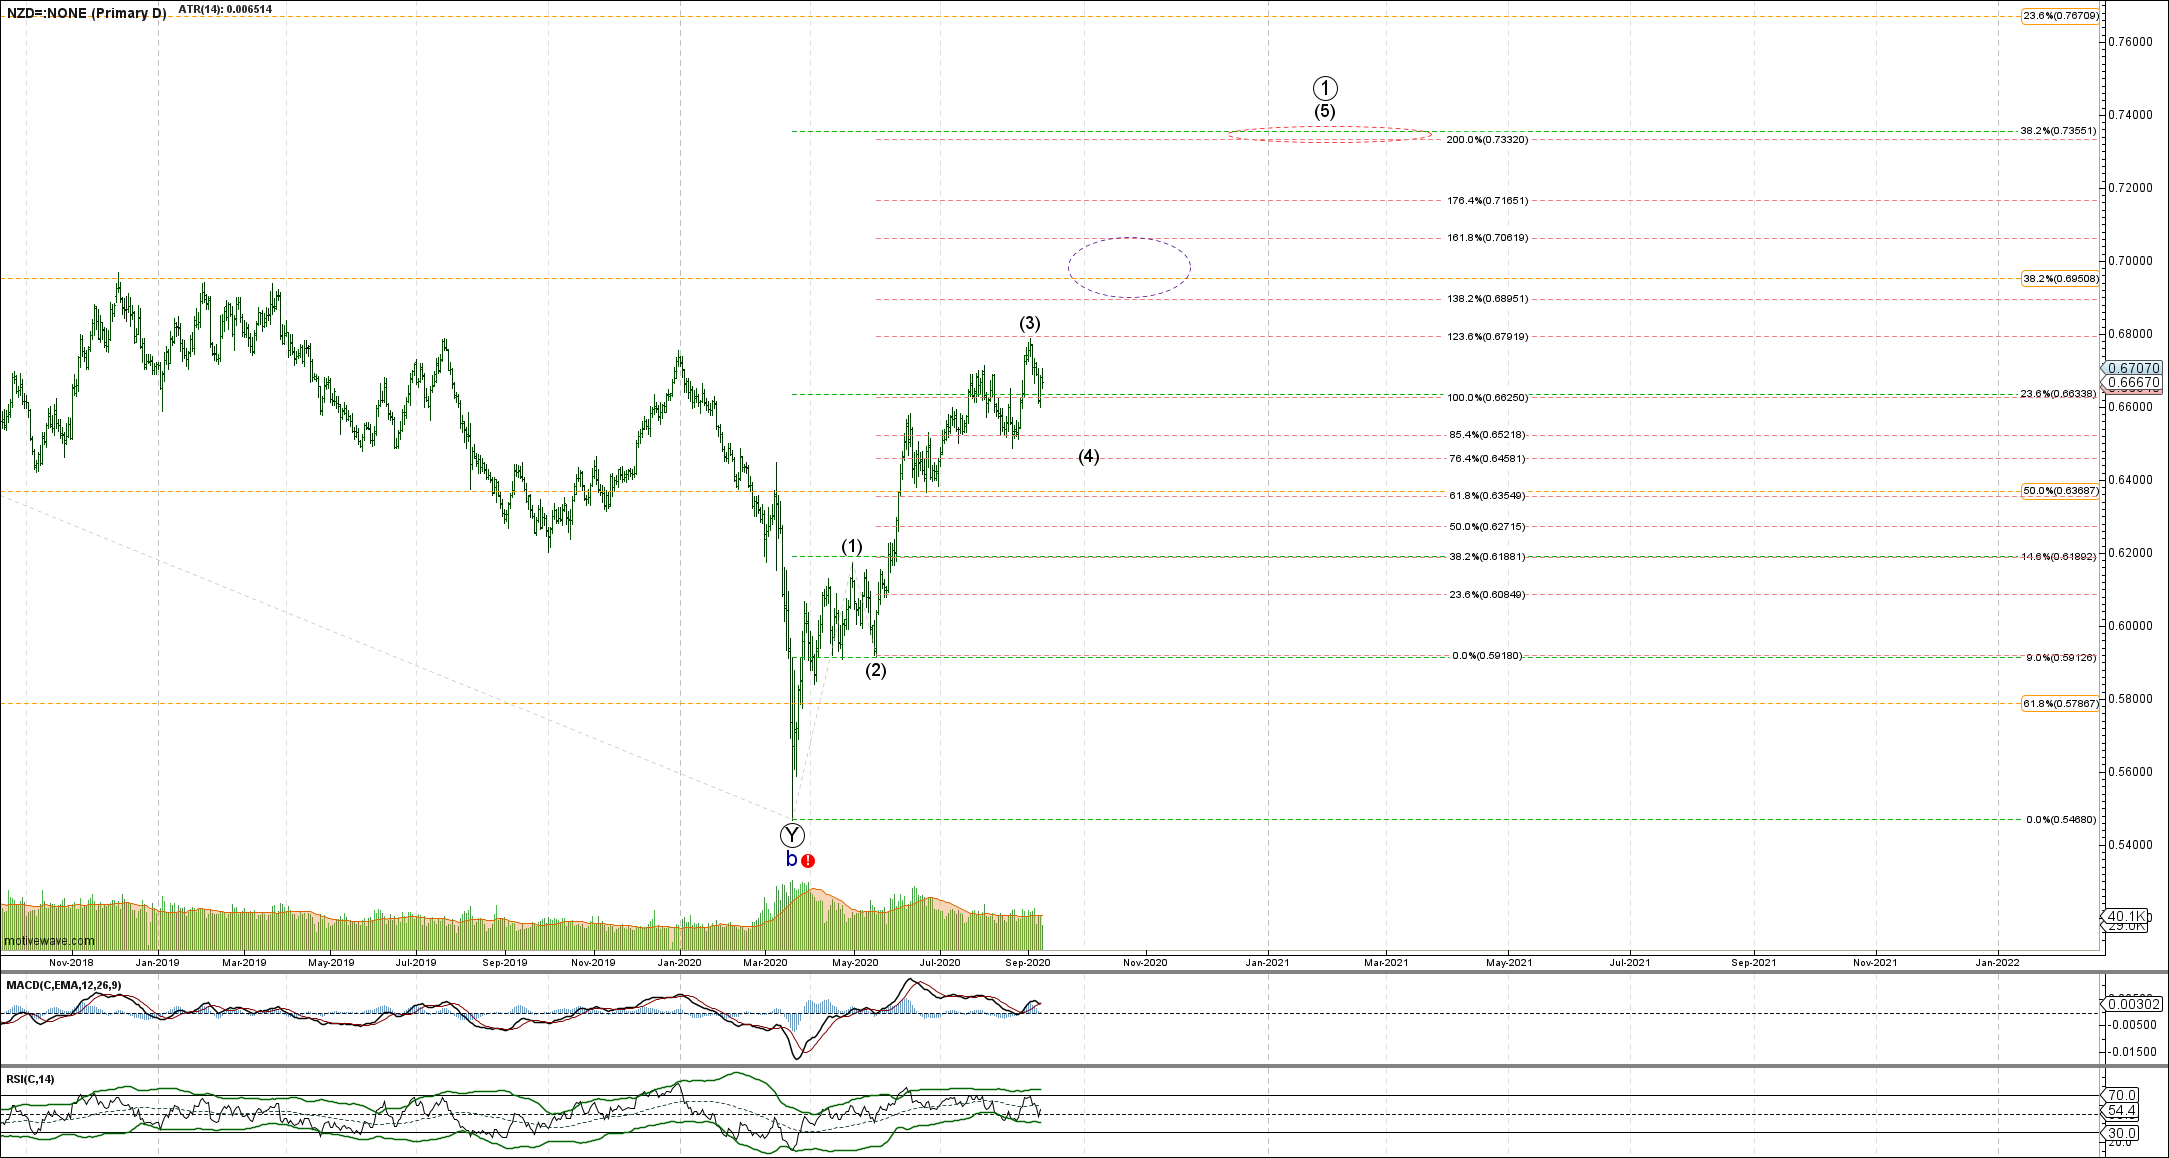Click the ATR(14) value label
The height and width of the screenshot is (1158, 2169).
[x=225, y=9]
